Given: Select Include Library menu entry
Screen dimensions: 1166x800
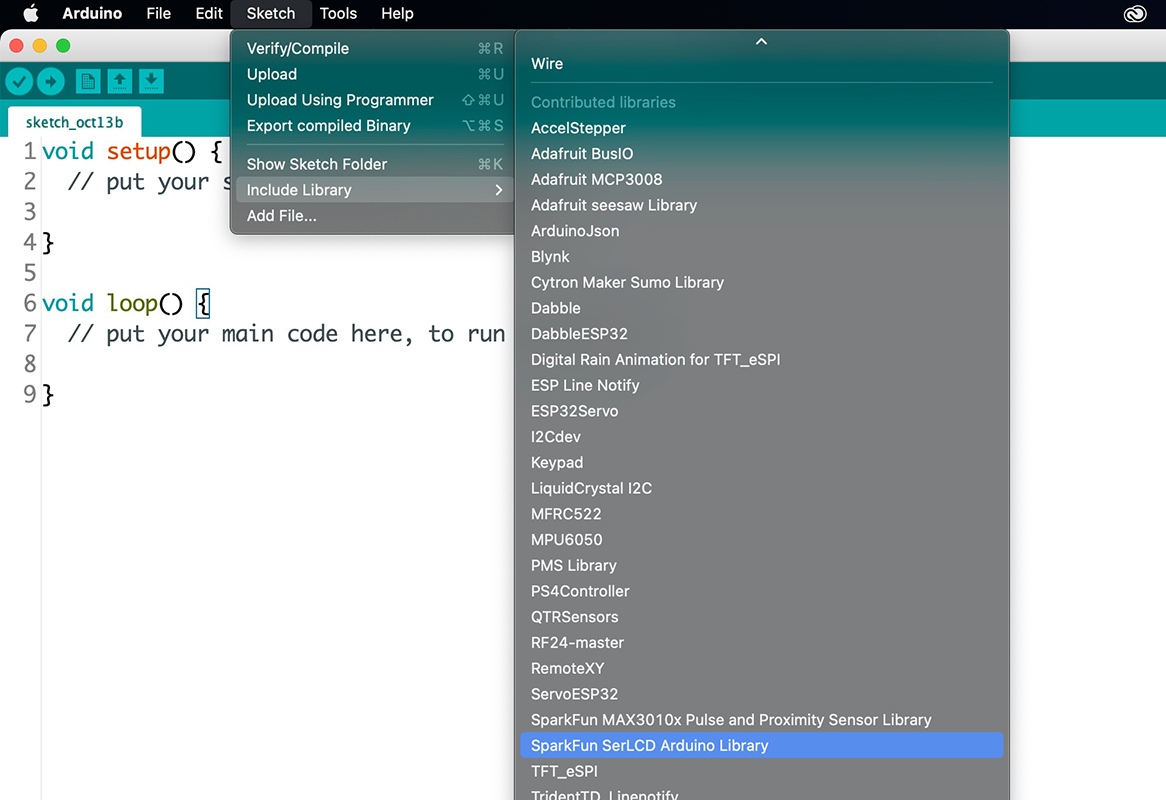Looking at the screenshot, I should pos(374,190).
